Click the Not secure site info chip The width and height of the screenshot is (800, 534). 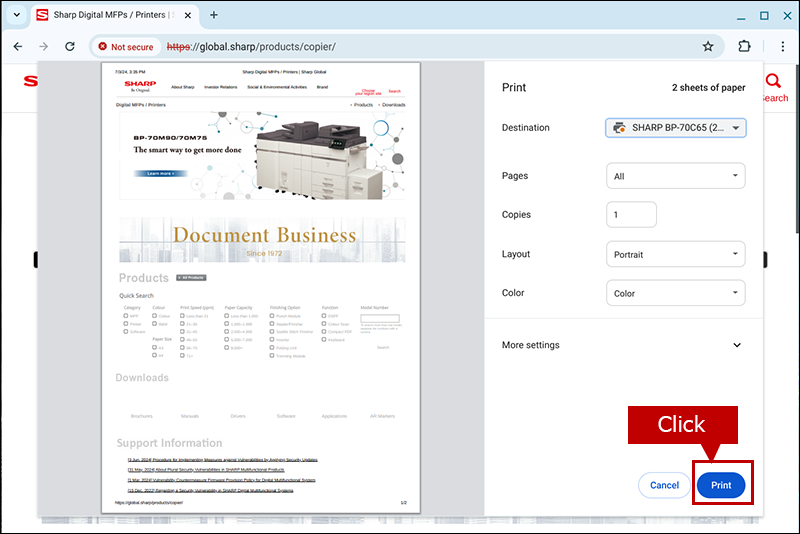pyautogui.click(x=126, y=46)
